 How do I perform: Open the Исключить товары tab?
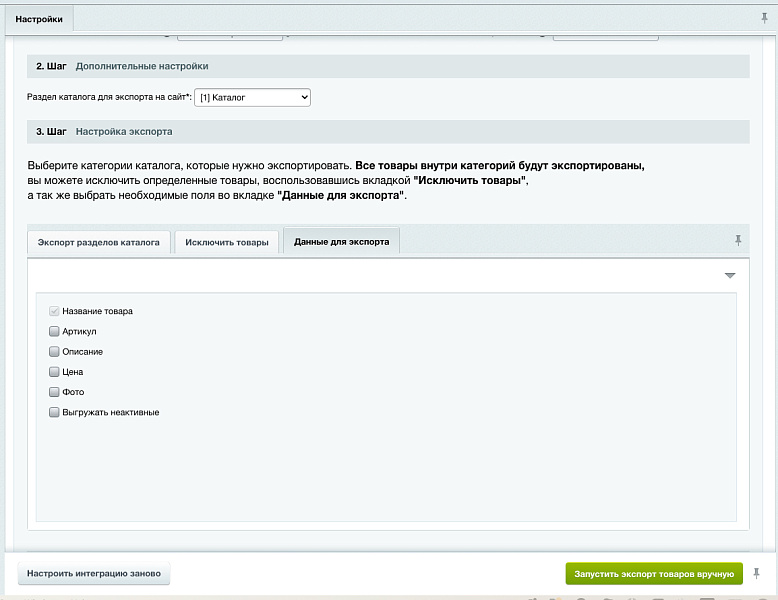click(227, 242)
